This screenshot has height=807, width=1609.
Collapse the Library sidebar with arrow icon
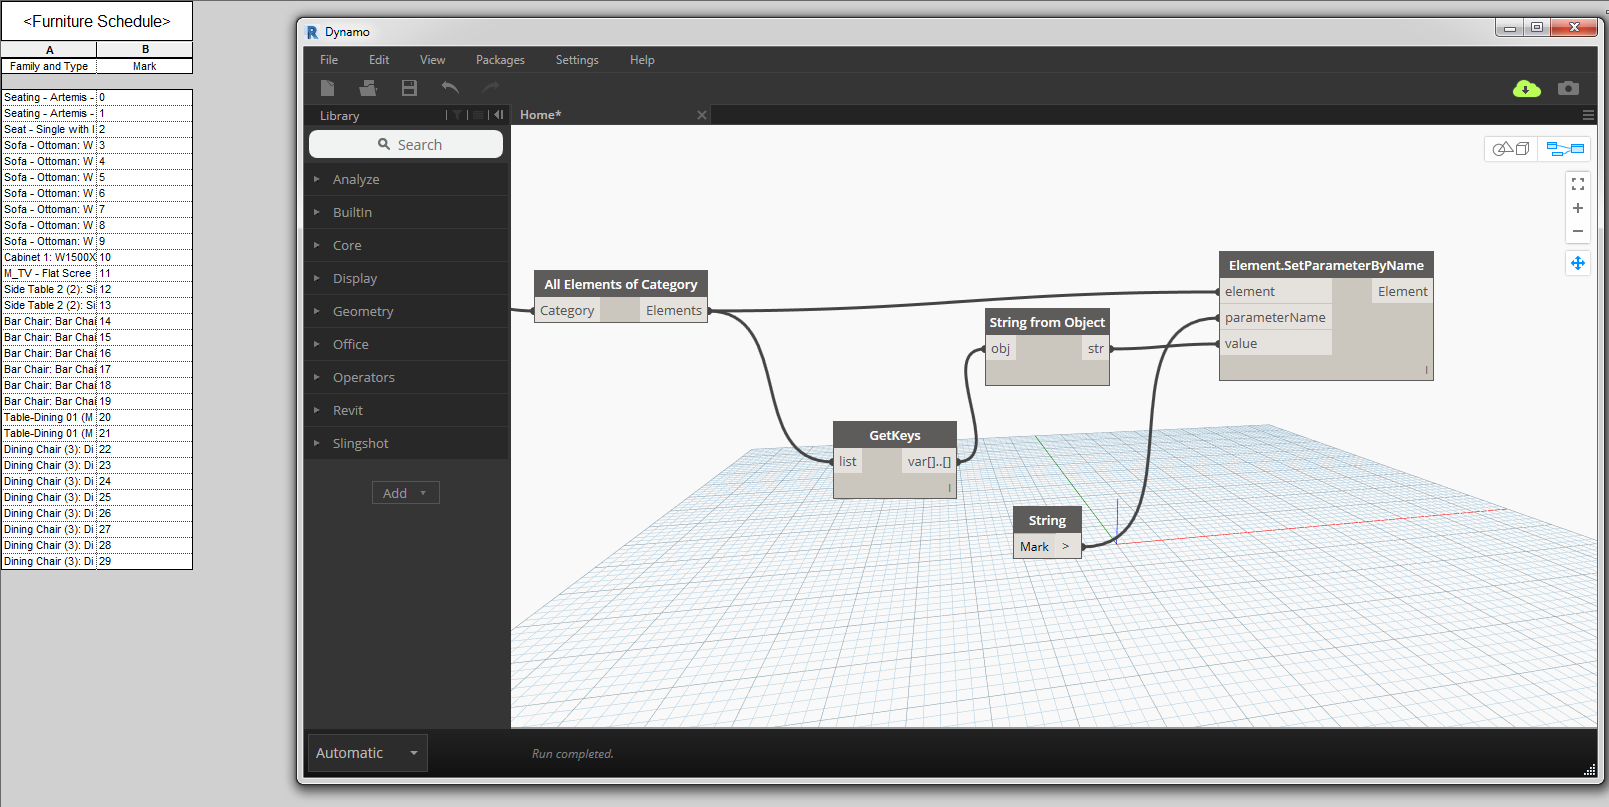498,115
